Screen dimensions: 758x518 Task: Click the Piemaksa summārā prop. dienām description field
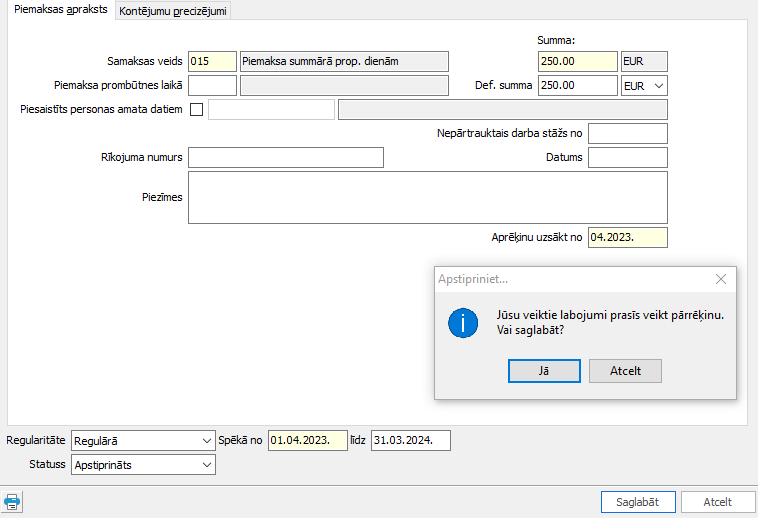(x=344, y=61)
